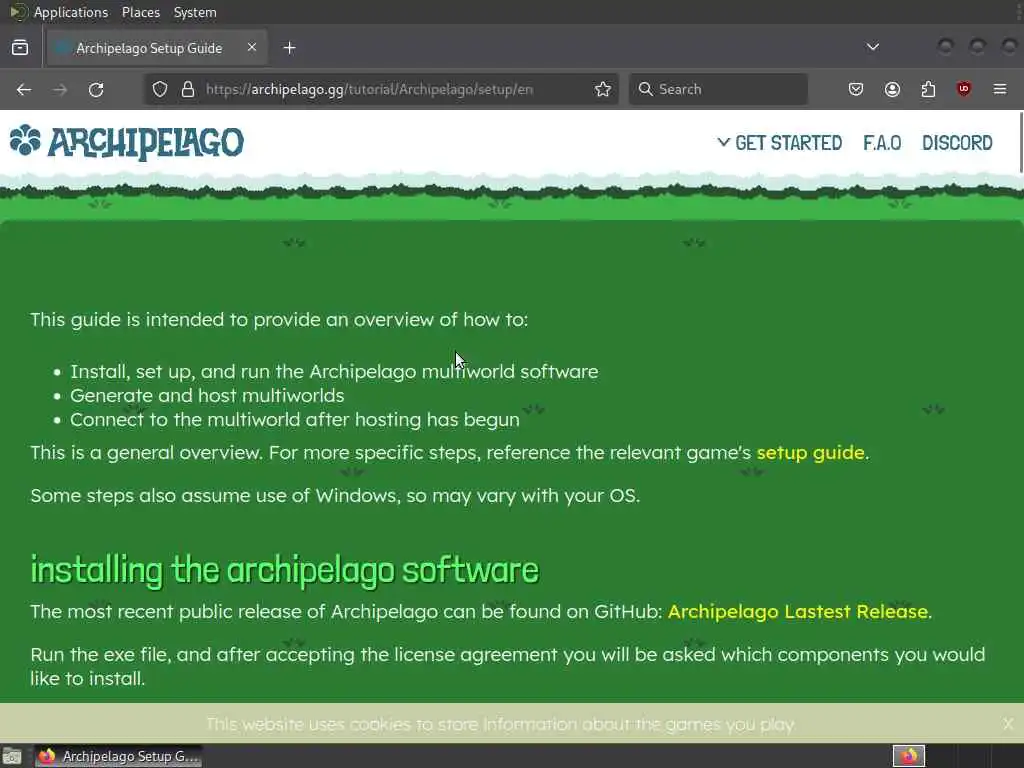Click the Firefox workspace switcher thumbnail
Viewport: 1024px width, 768px height.
point(908,756)
